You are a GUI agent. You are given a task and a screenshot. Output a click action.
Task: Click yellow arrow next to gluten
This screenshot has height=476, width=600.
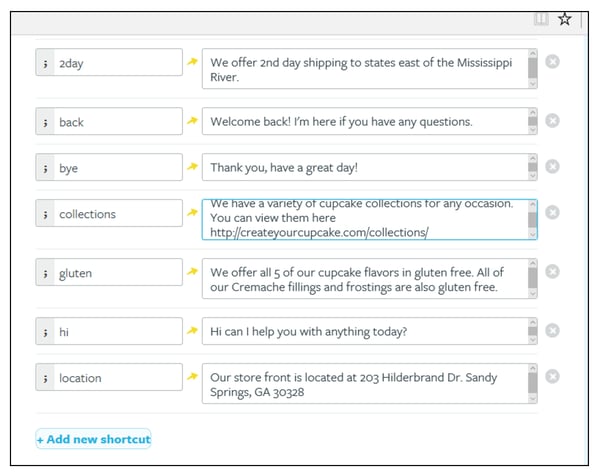pyautogui.click(x=192, y=272)
